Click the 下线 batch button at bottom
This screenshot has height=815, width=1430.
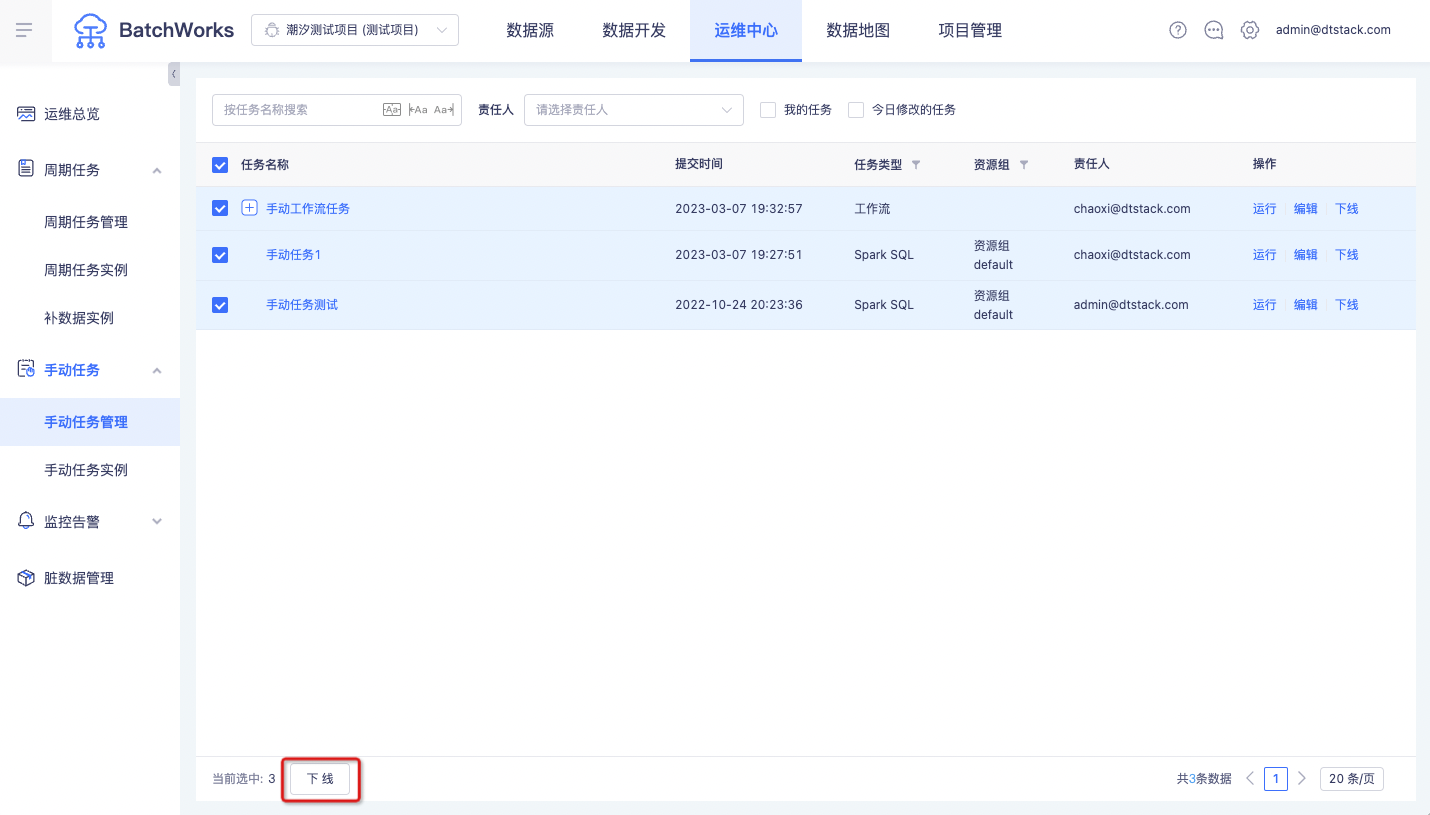(320, 779)
